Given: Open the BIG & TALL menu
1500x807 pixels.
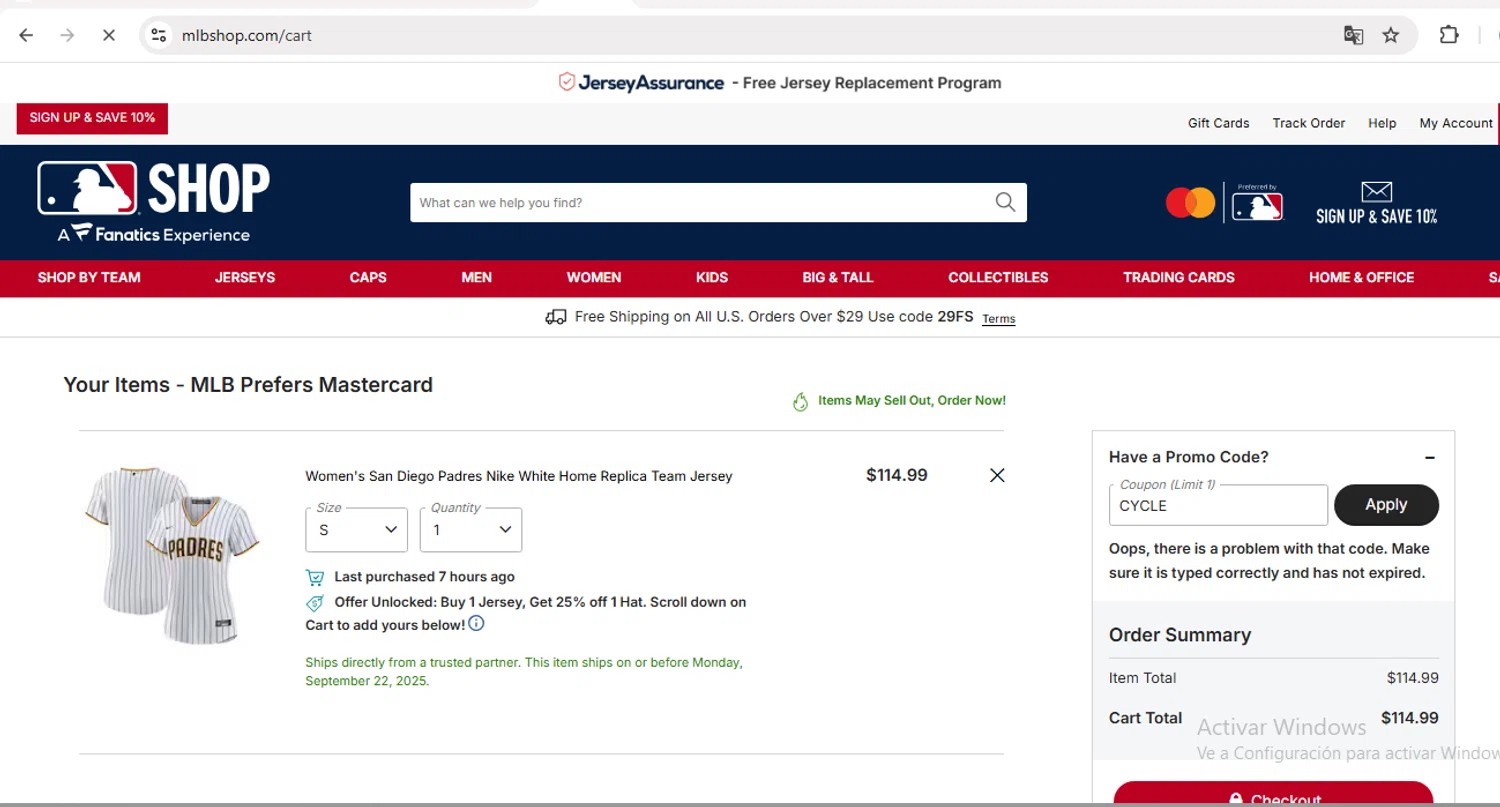Looking at the screenshot, I should point(838,278).
